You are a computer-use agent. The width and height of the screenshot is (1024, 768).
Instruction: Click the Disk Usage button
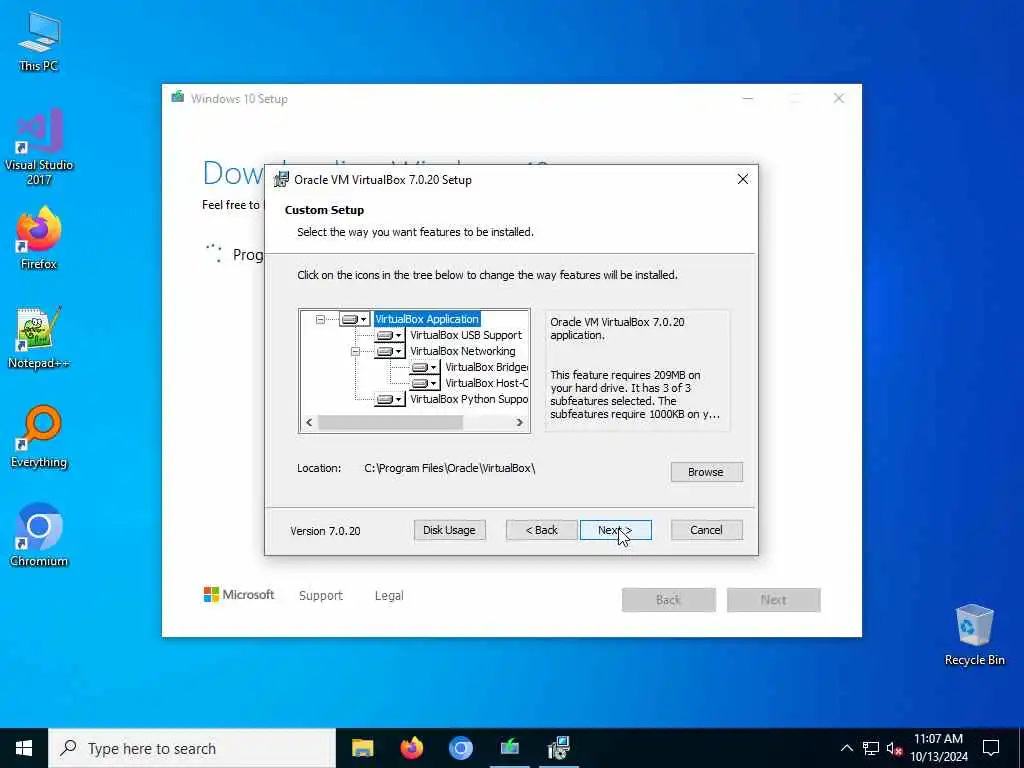[449, 530]
